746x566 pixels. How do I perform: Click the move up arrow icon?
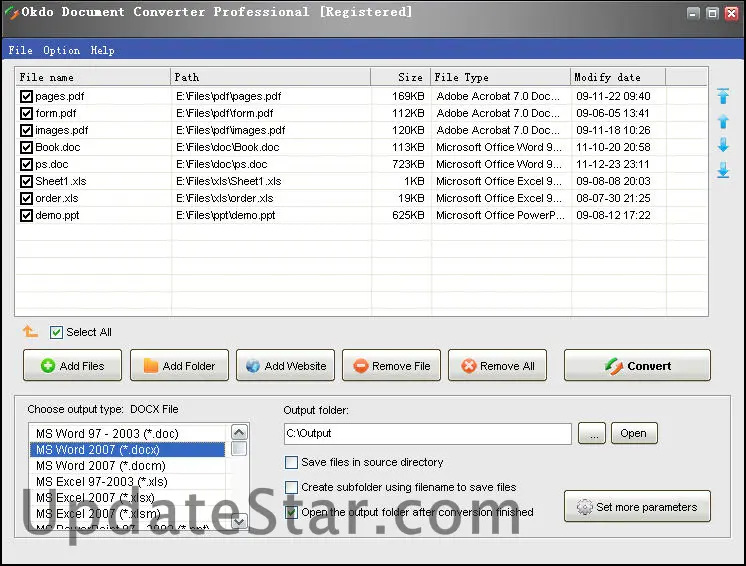coord(723,121)
